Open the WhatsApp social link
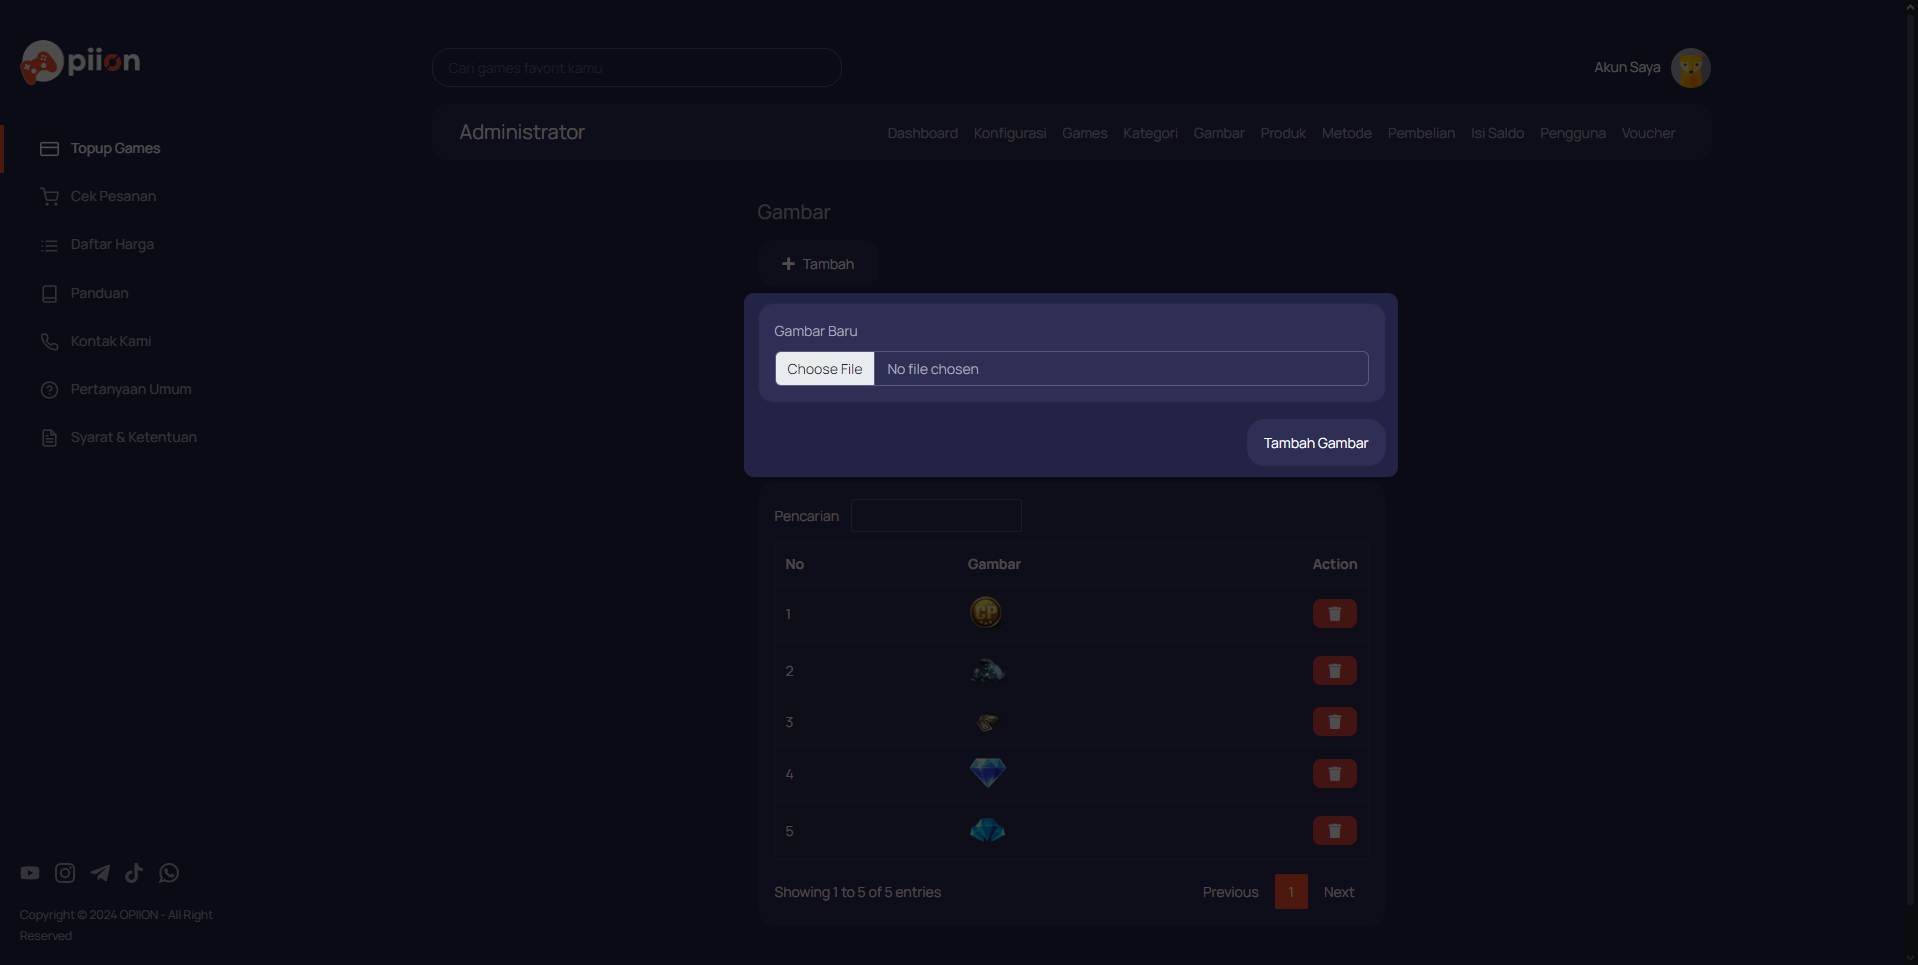 click(169, 873)
